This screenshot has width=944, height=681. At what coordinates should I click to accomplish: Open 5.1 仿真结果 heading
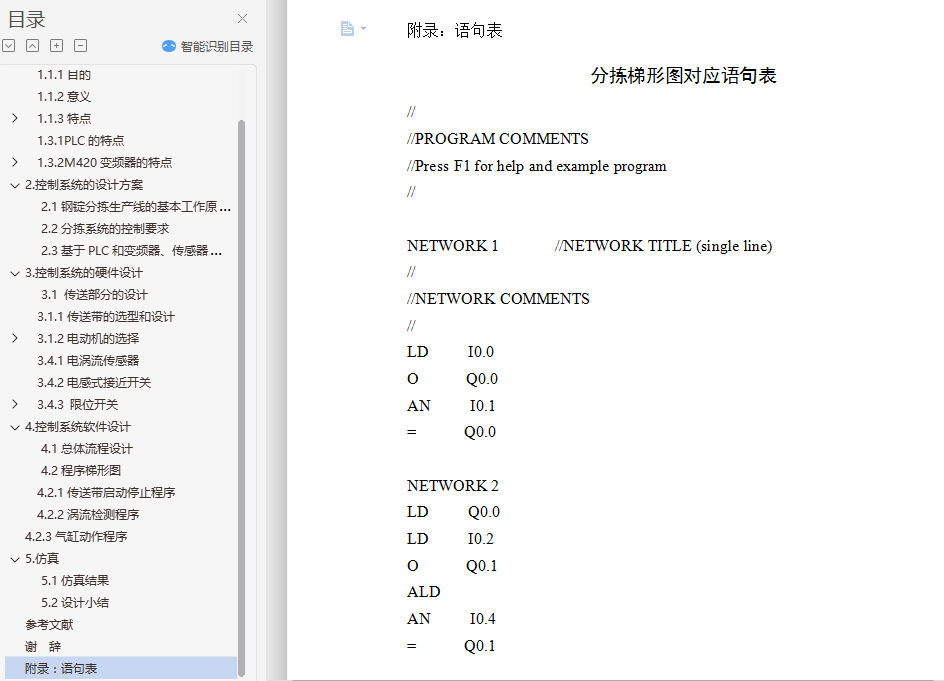[75, 580]
